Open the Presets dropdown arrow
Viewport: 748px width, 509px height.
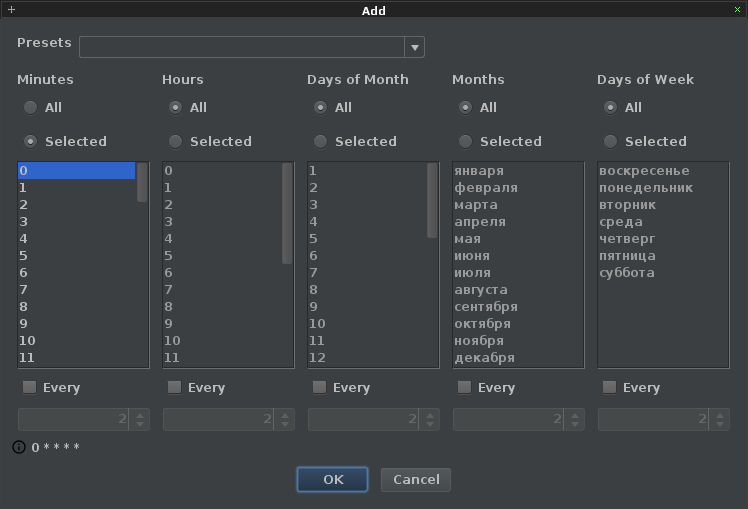tap(415, 47)
